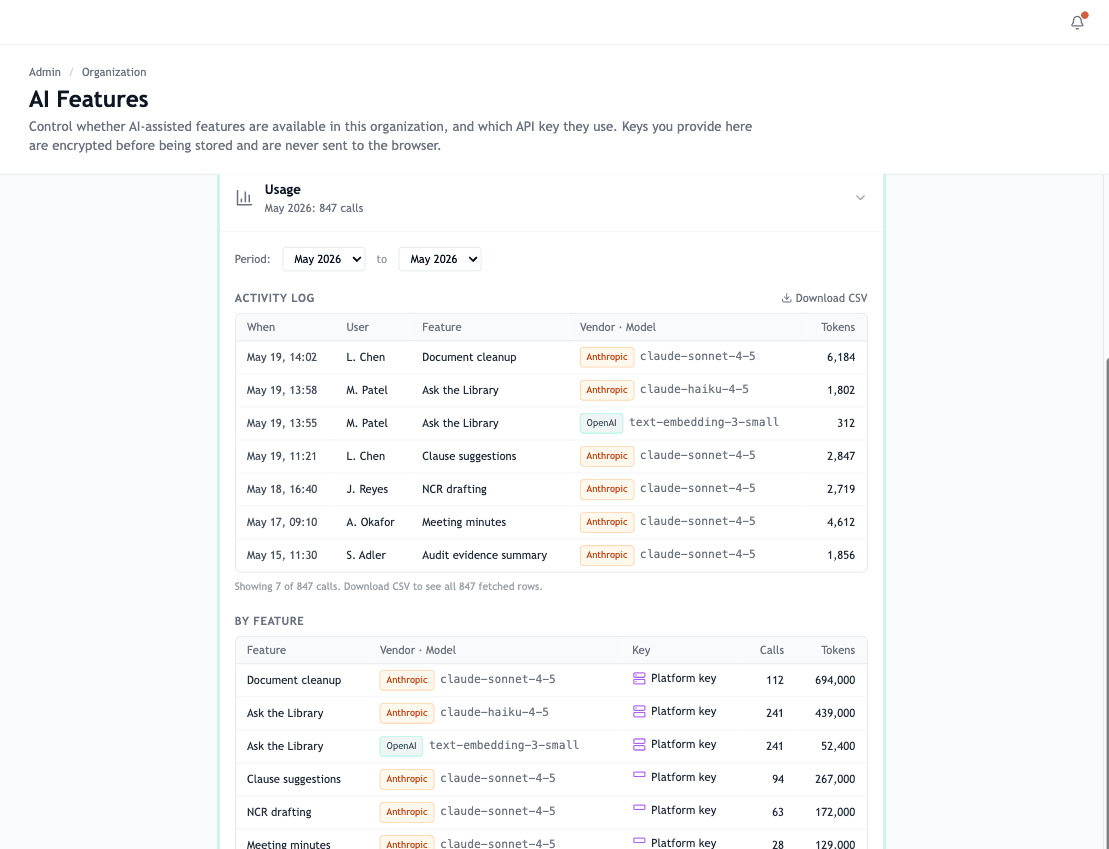The width and height of the screenshot is (1109, 849).
Task: Collapse the Usage section chevron
Action: pos(860,198)
